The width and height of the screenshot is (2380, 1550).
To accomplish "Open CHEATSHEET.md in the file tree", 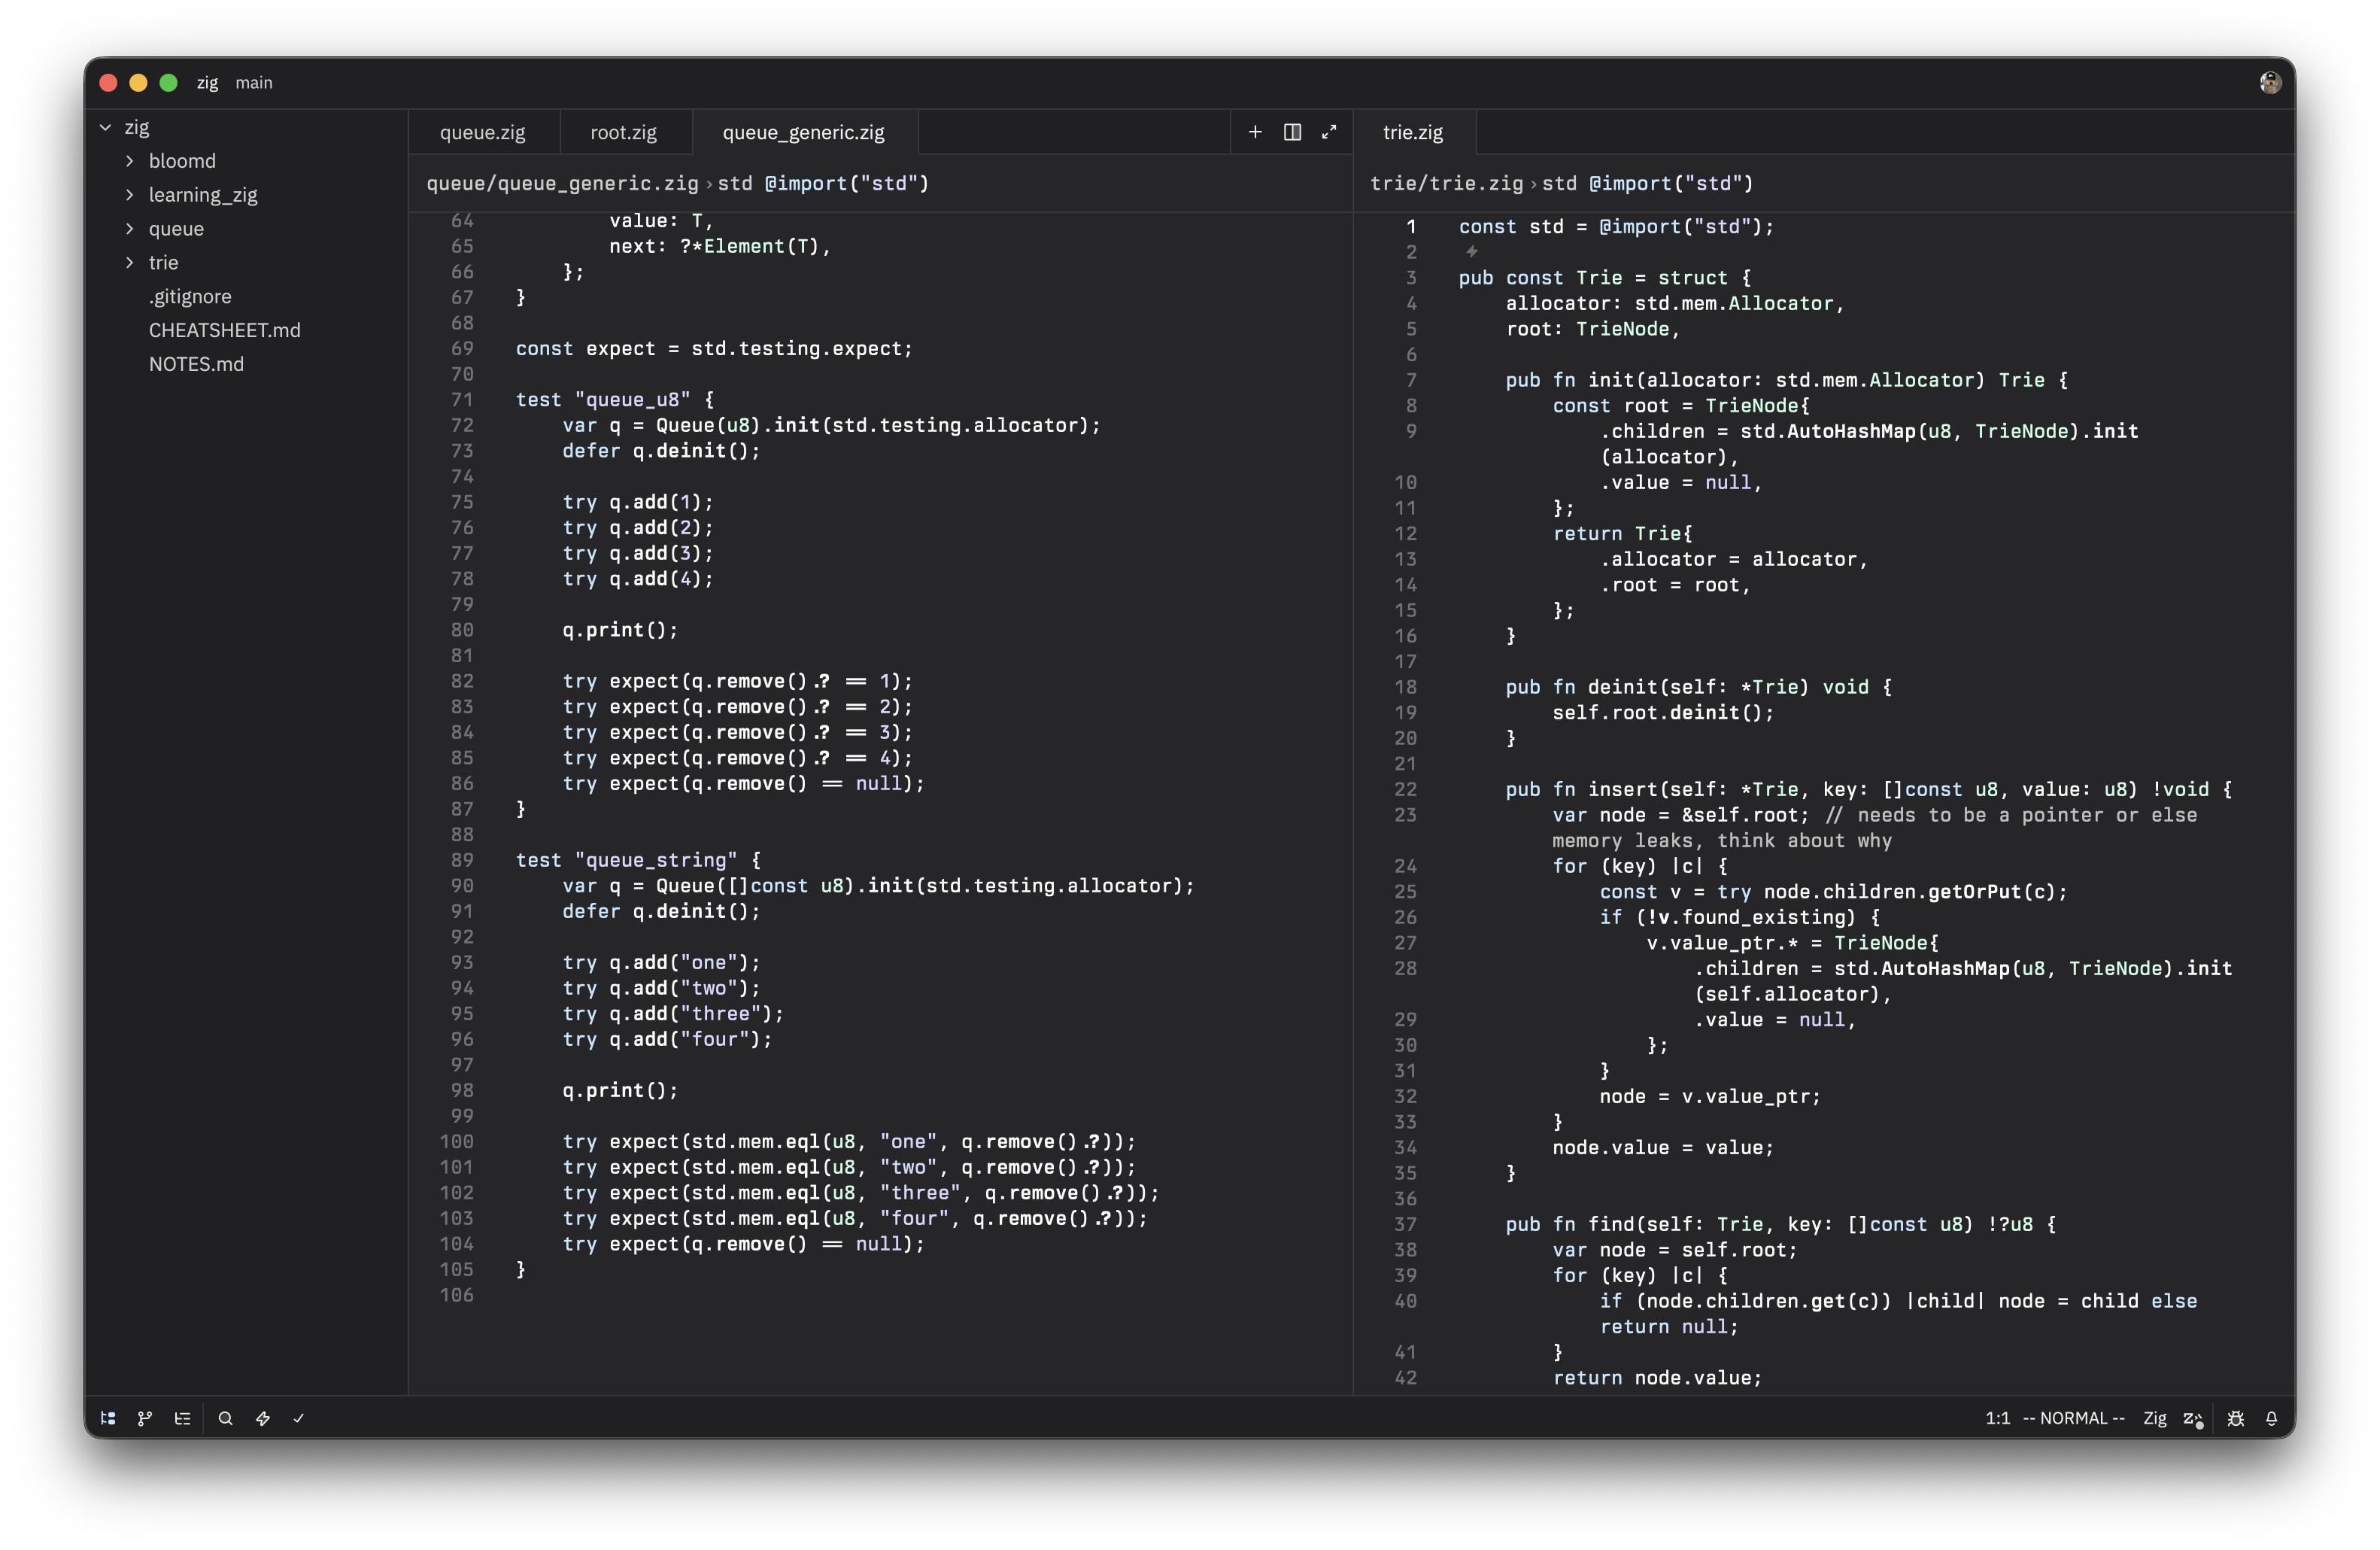I will click(224, 330).
